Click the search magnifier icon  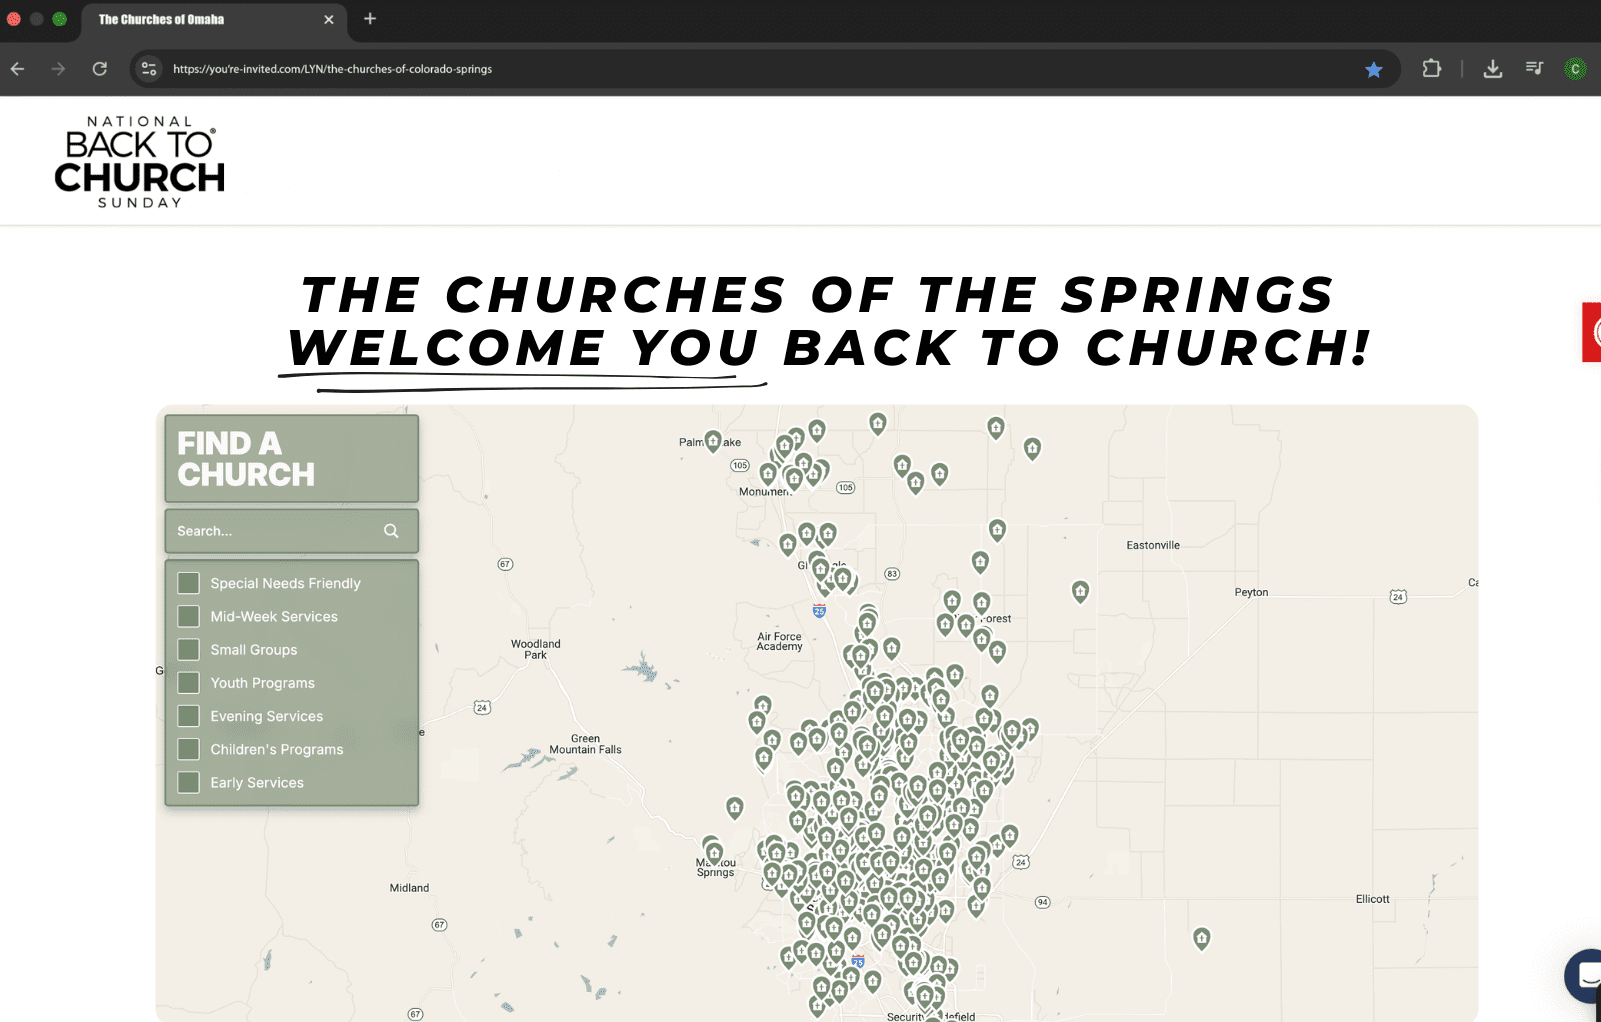(391, 531)
